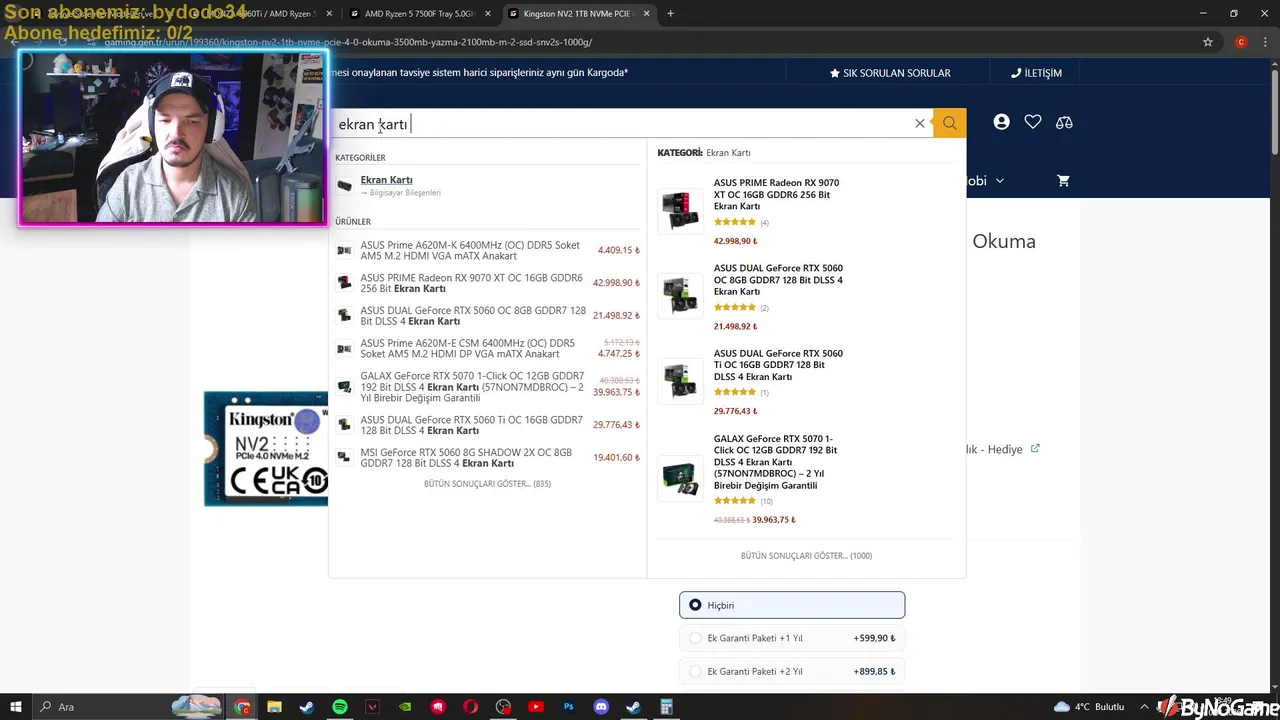The height and width of the screenshot is (720, 1280).
Task: Open NVIDIA app from the taskbar
Action: (405, 707)
